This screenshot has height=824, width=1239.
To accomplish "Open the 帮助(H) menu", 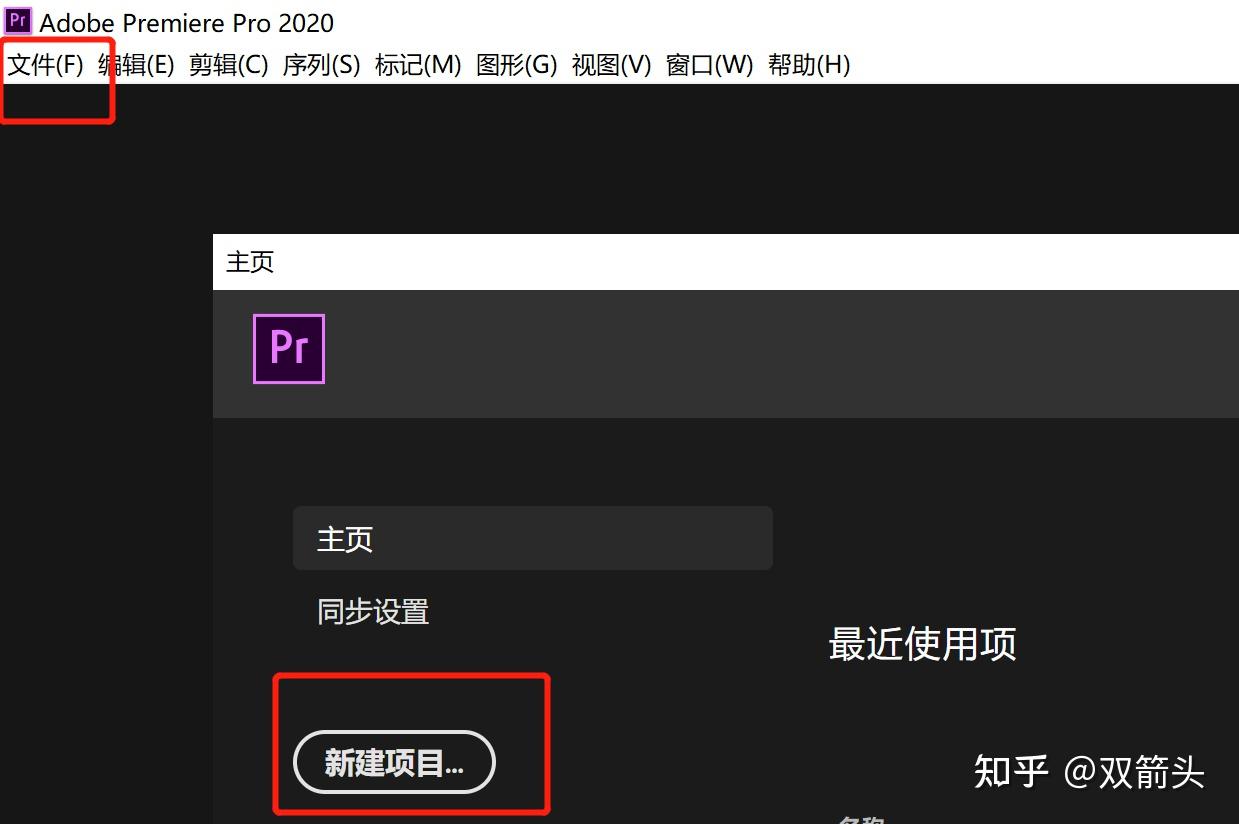I will 810,64.
